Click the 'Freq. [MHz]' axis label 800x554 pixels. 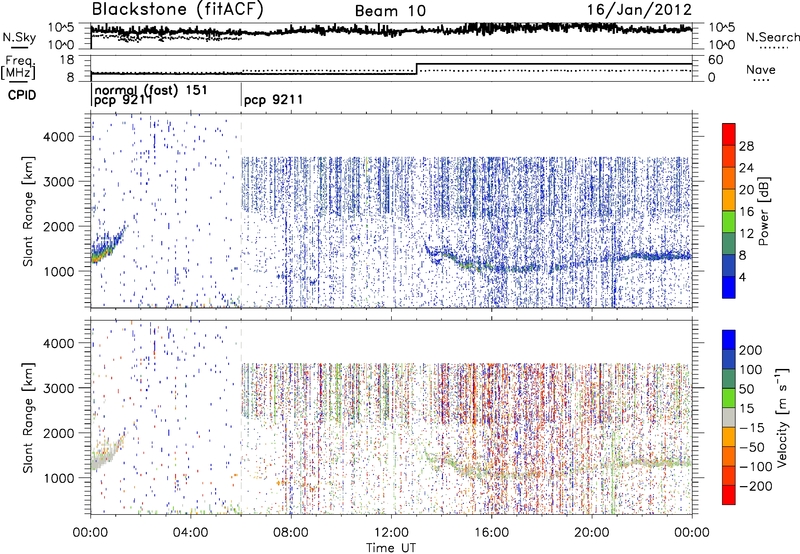pyautogui.click(x=18, y=67)
